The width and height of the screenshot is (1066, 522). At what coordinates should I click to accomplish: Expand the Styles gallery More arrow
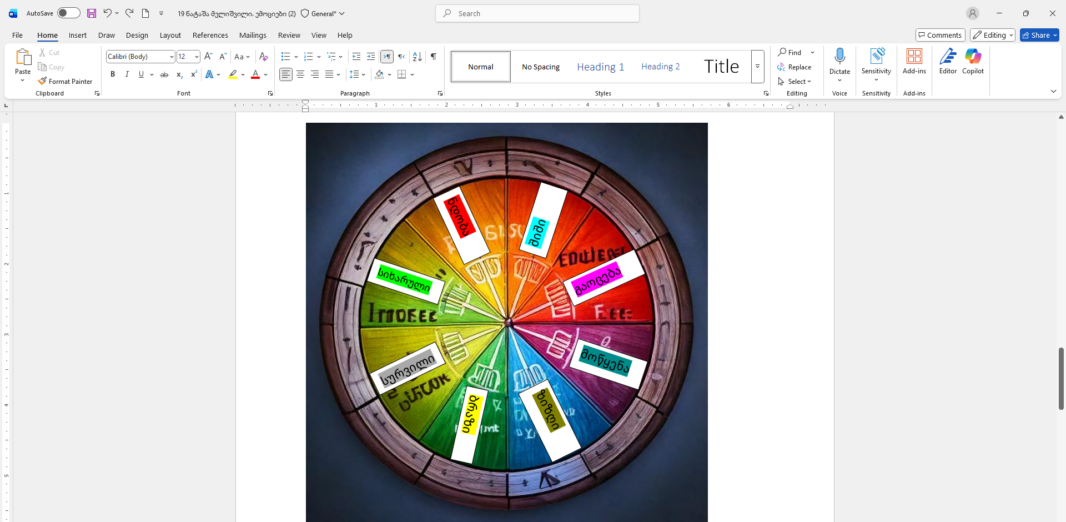click(758, 67)
